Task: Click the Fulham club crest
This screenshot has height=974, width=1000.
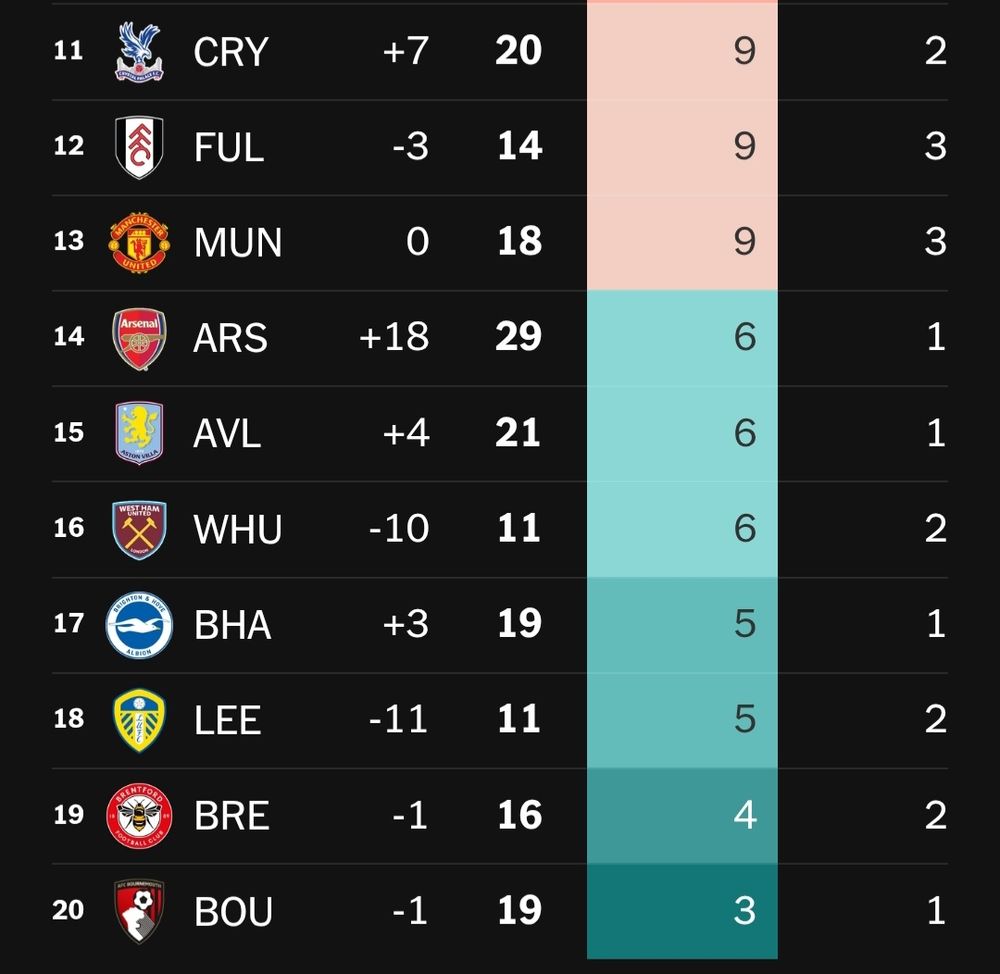Action: [x=139, y=147]
